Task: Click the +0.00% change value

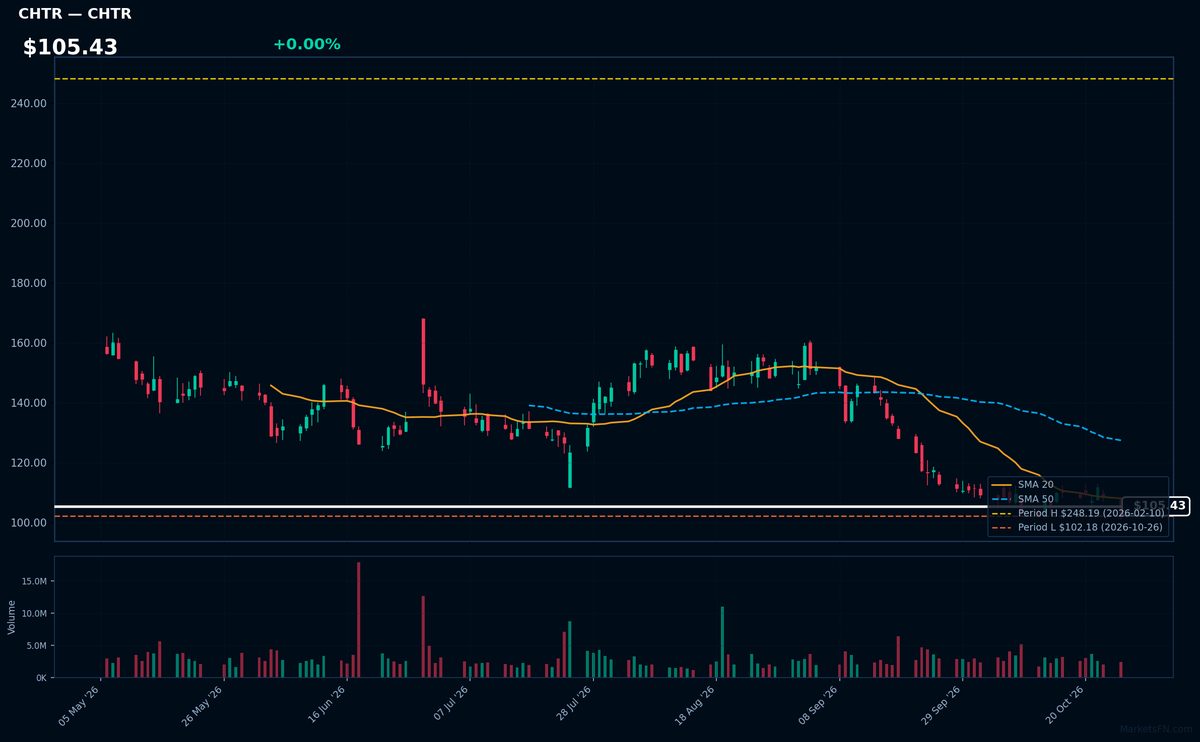Action: tap(306, 44)
